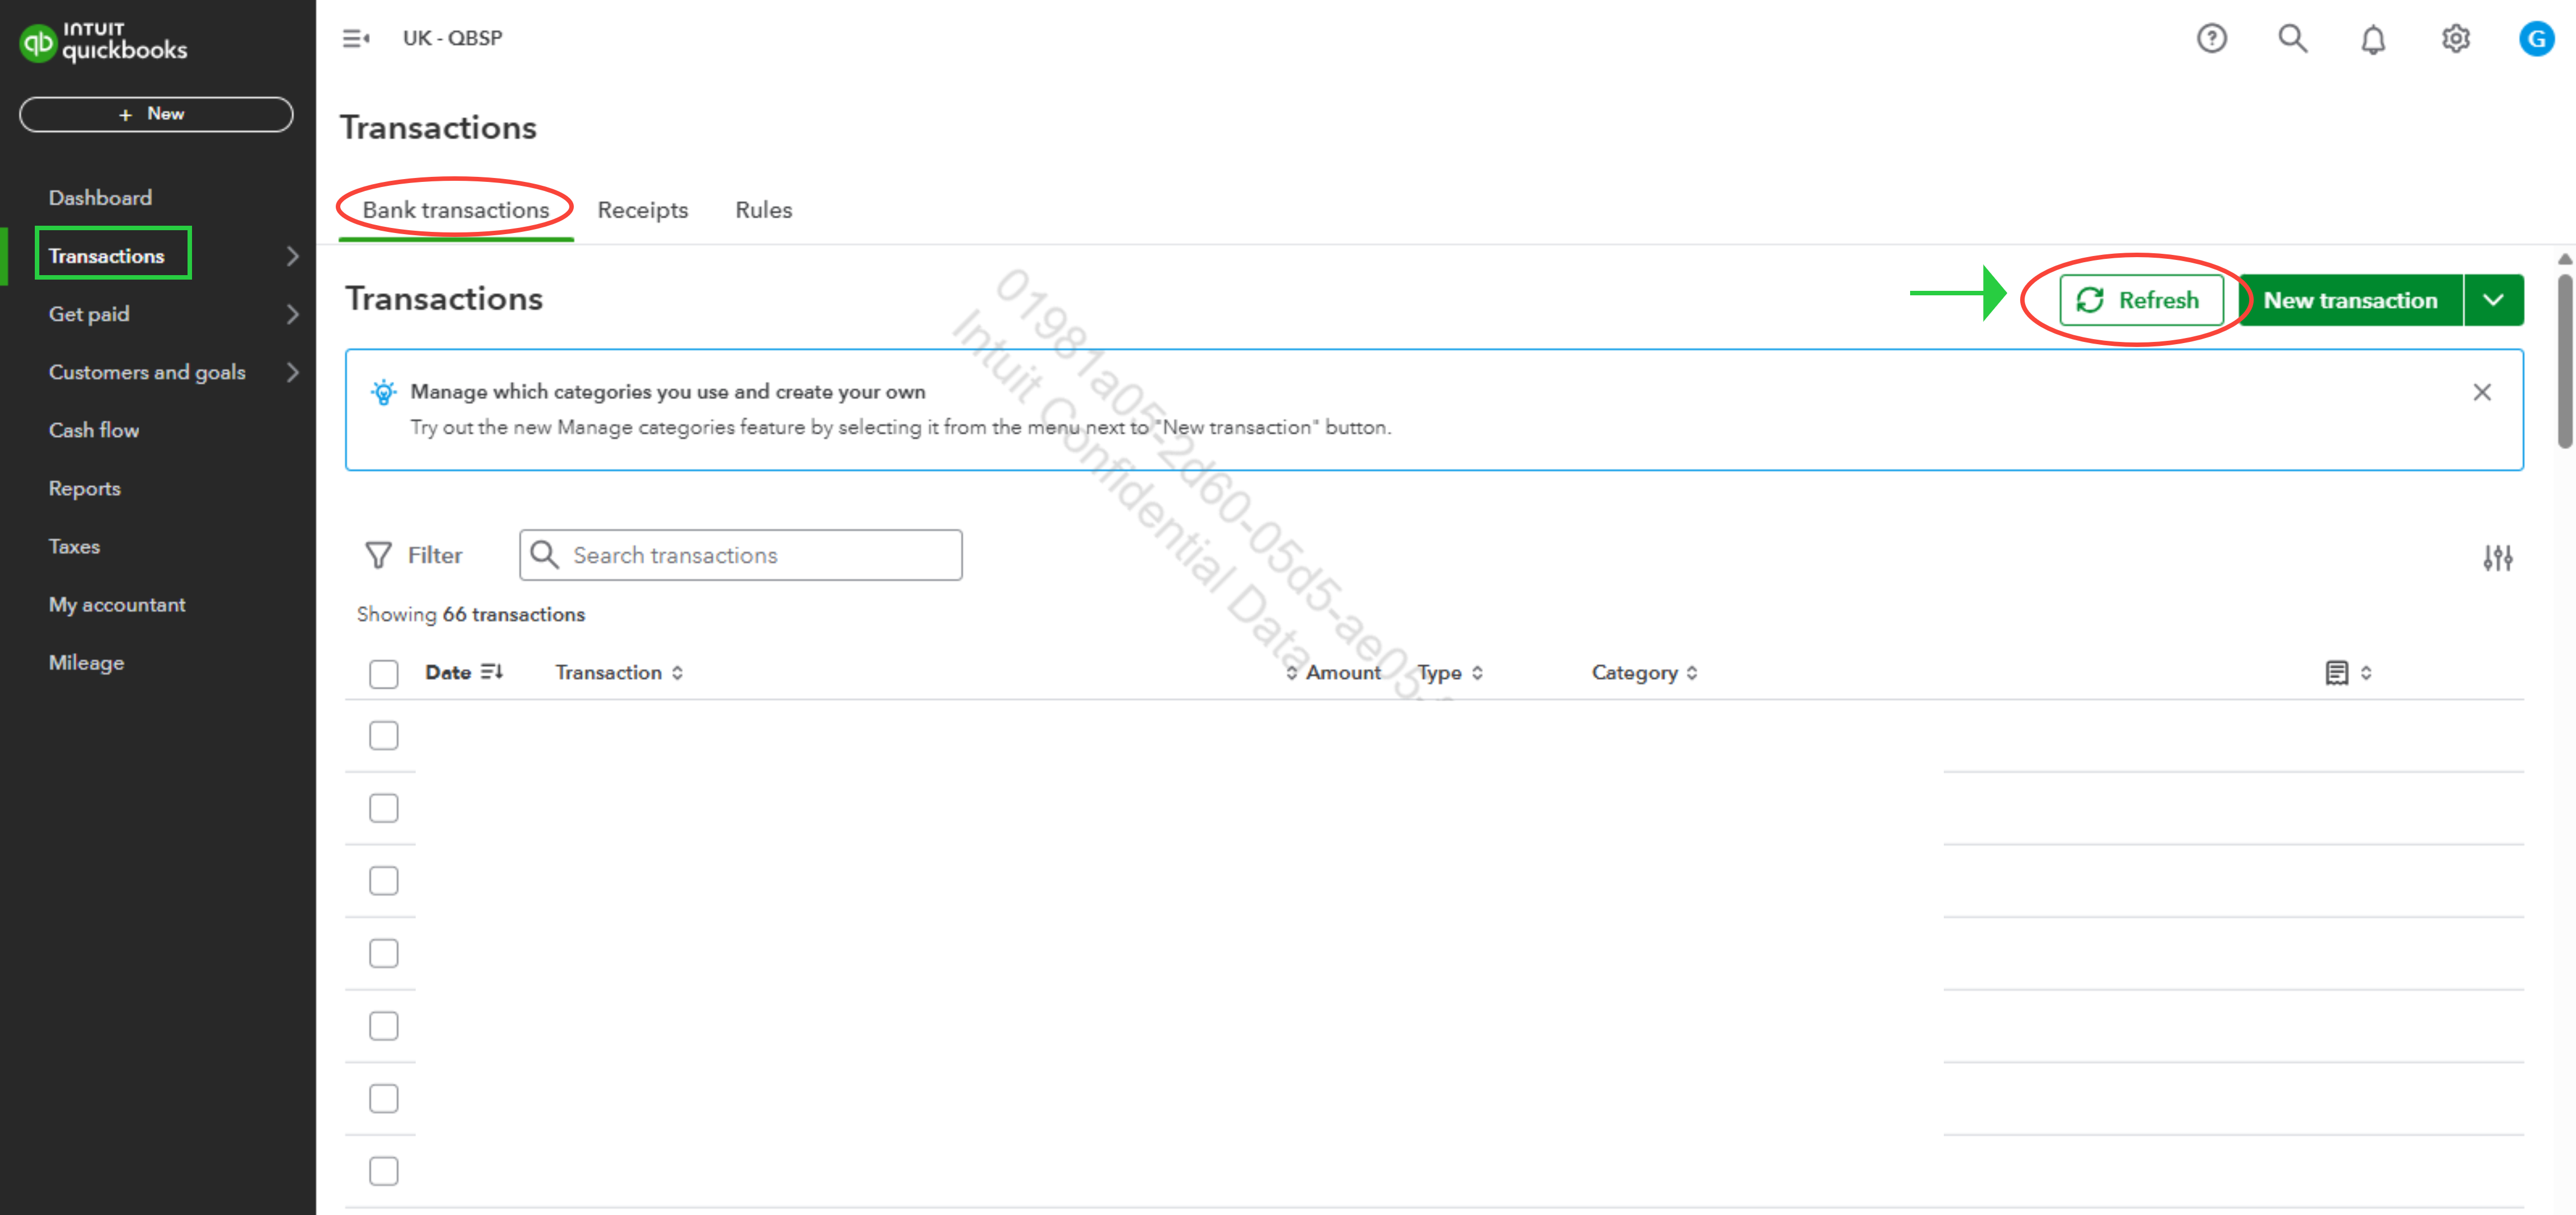Open the settings gear icon
This screenshot has height=1215, width=2576.
click(x=2455, y=39)
